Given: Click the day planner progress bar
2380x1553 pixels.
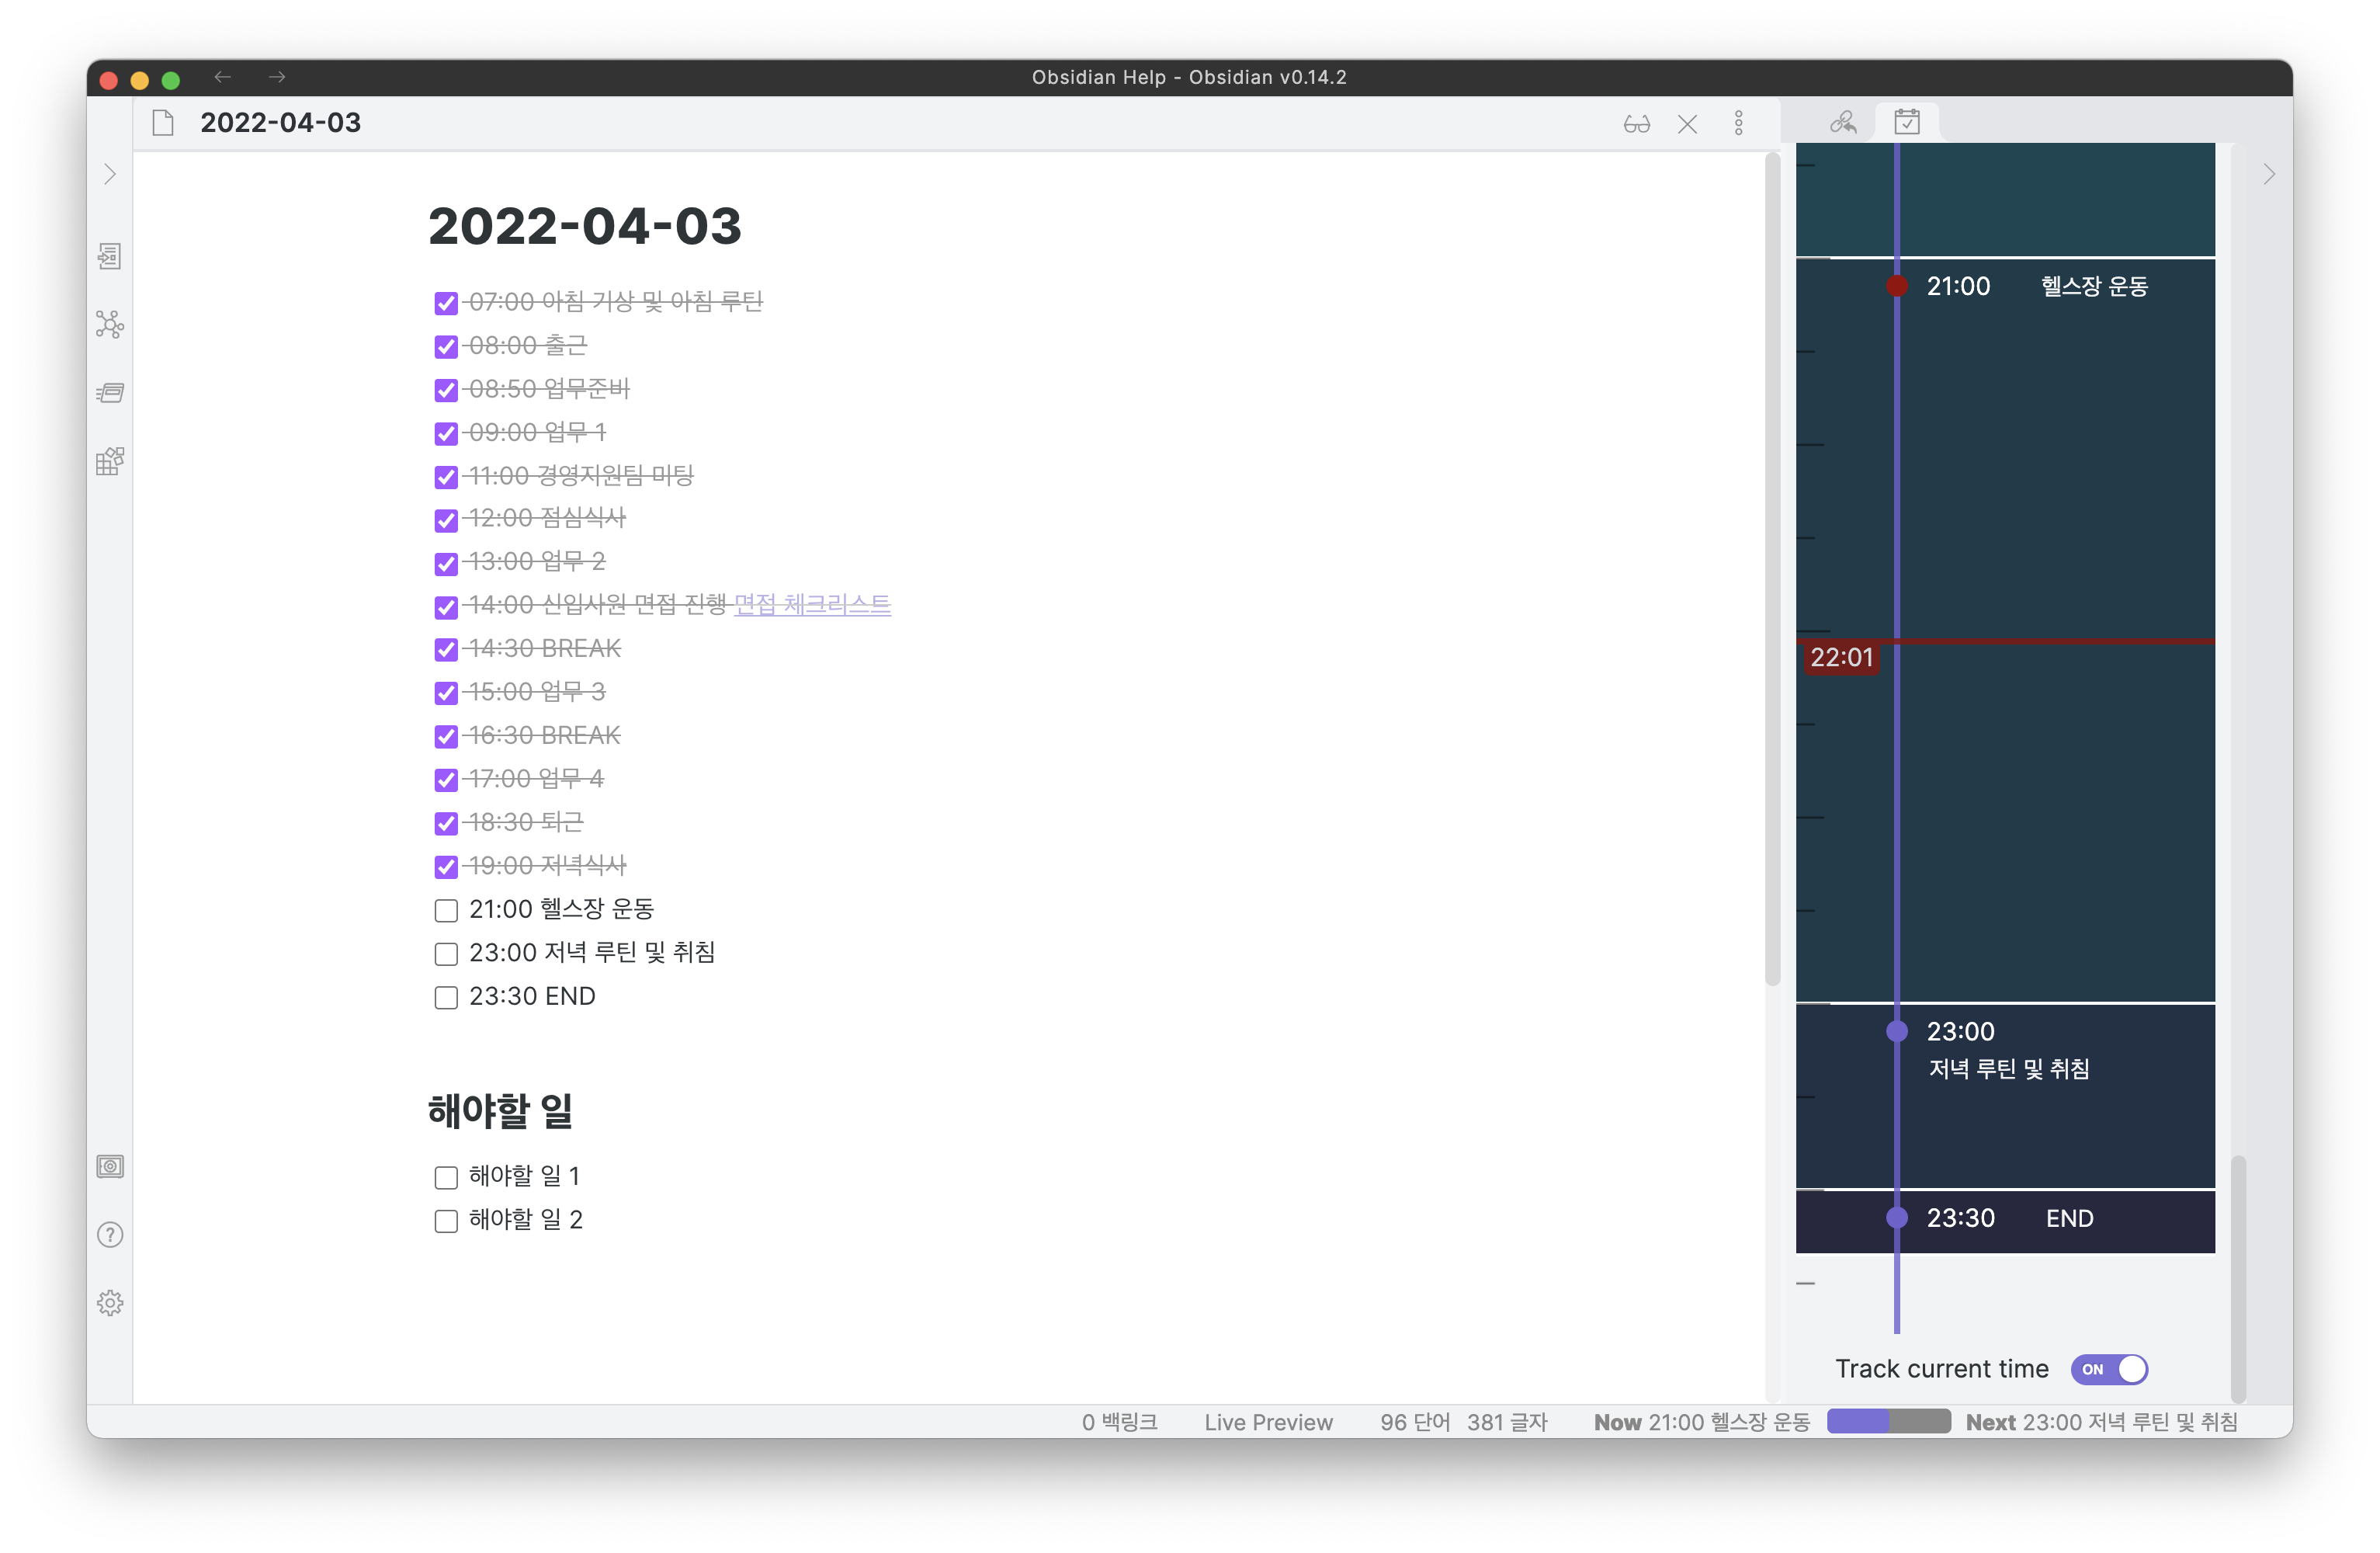Looking at the screenshot, I should tap(1888, 1422).
